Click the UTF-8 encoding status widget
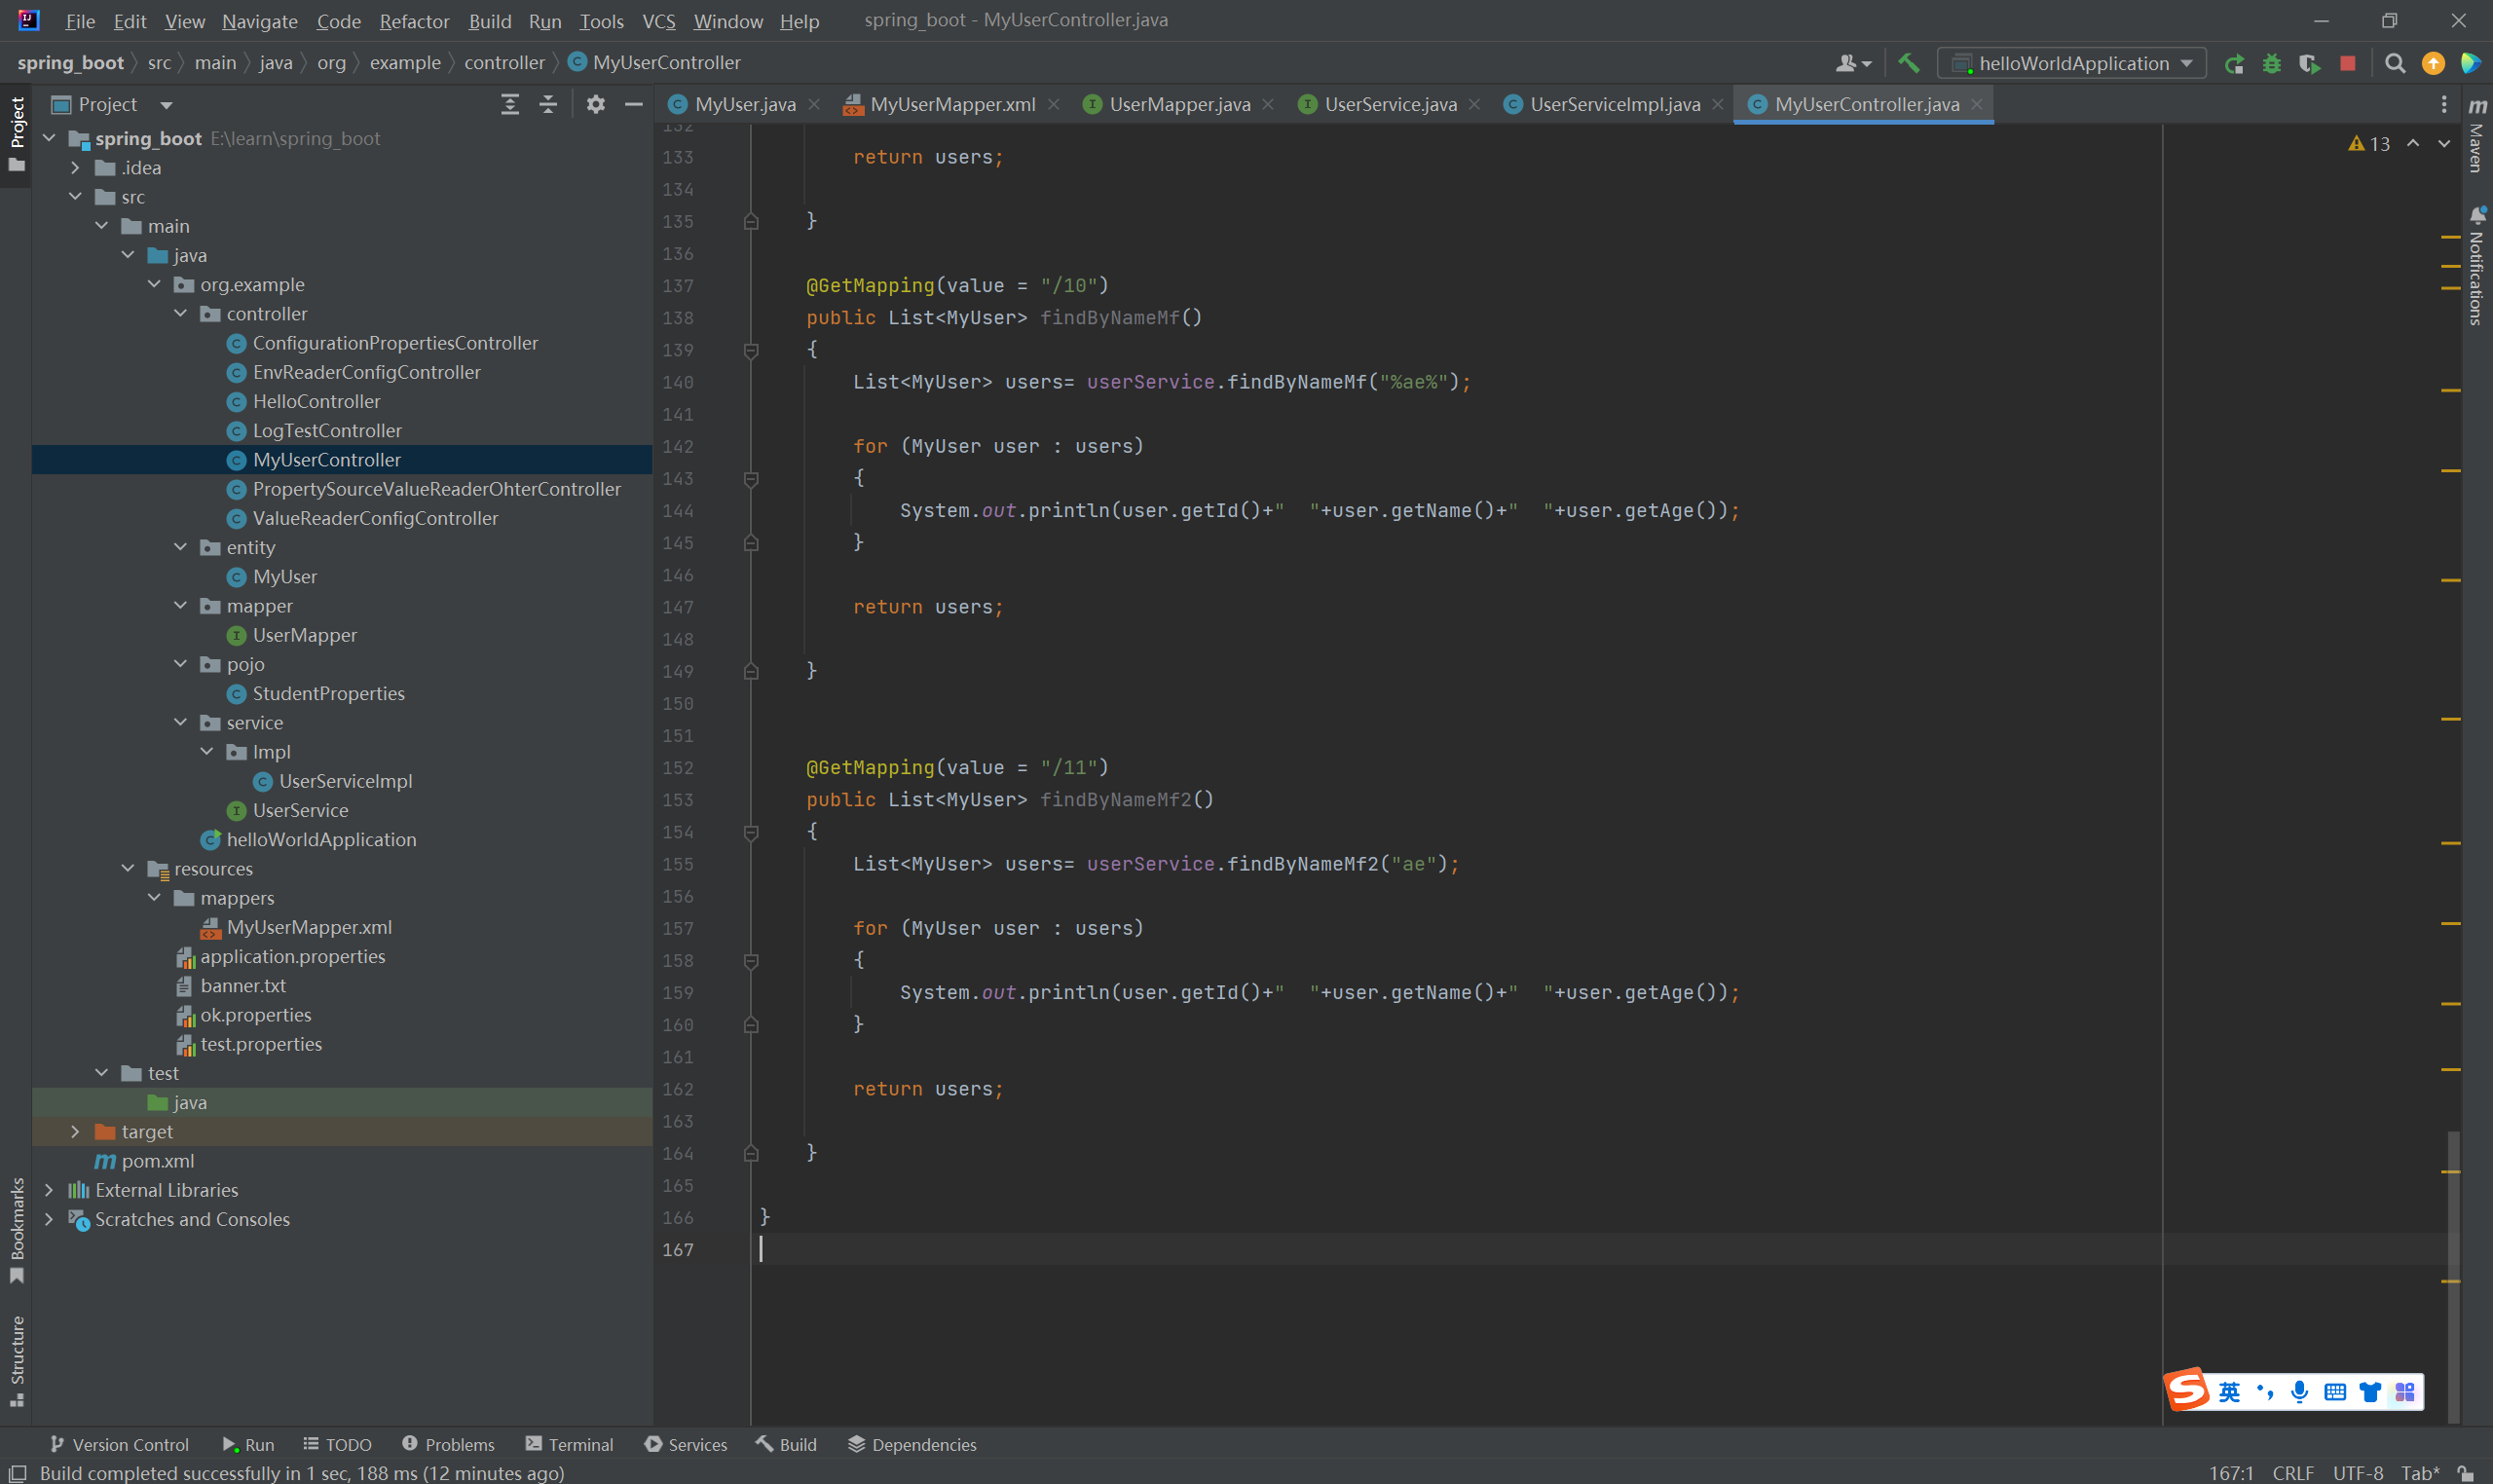This screenshot has width=2493, height=1484. (2357, 1473)
